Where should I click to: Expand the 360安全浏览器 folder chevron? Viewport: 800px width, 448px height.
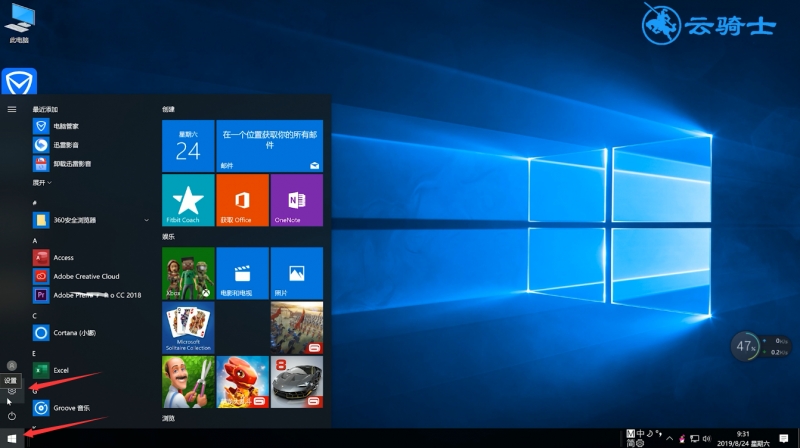coord(146,220)
